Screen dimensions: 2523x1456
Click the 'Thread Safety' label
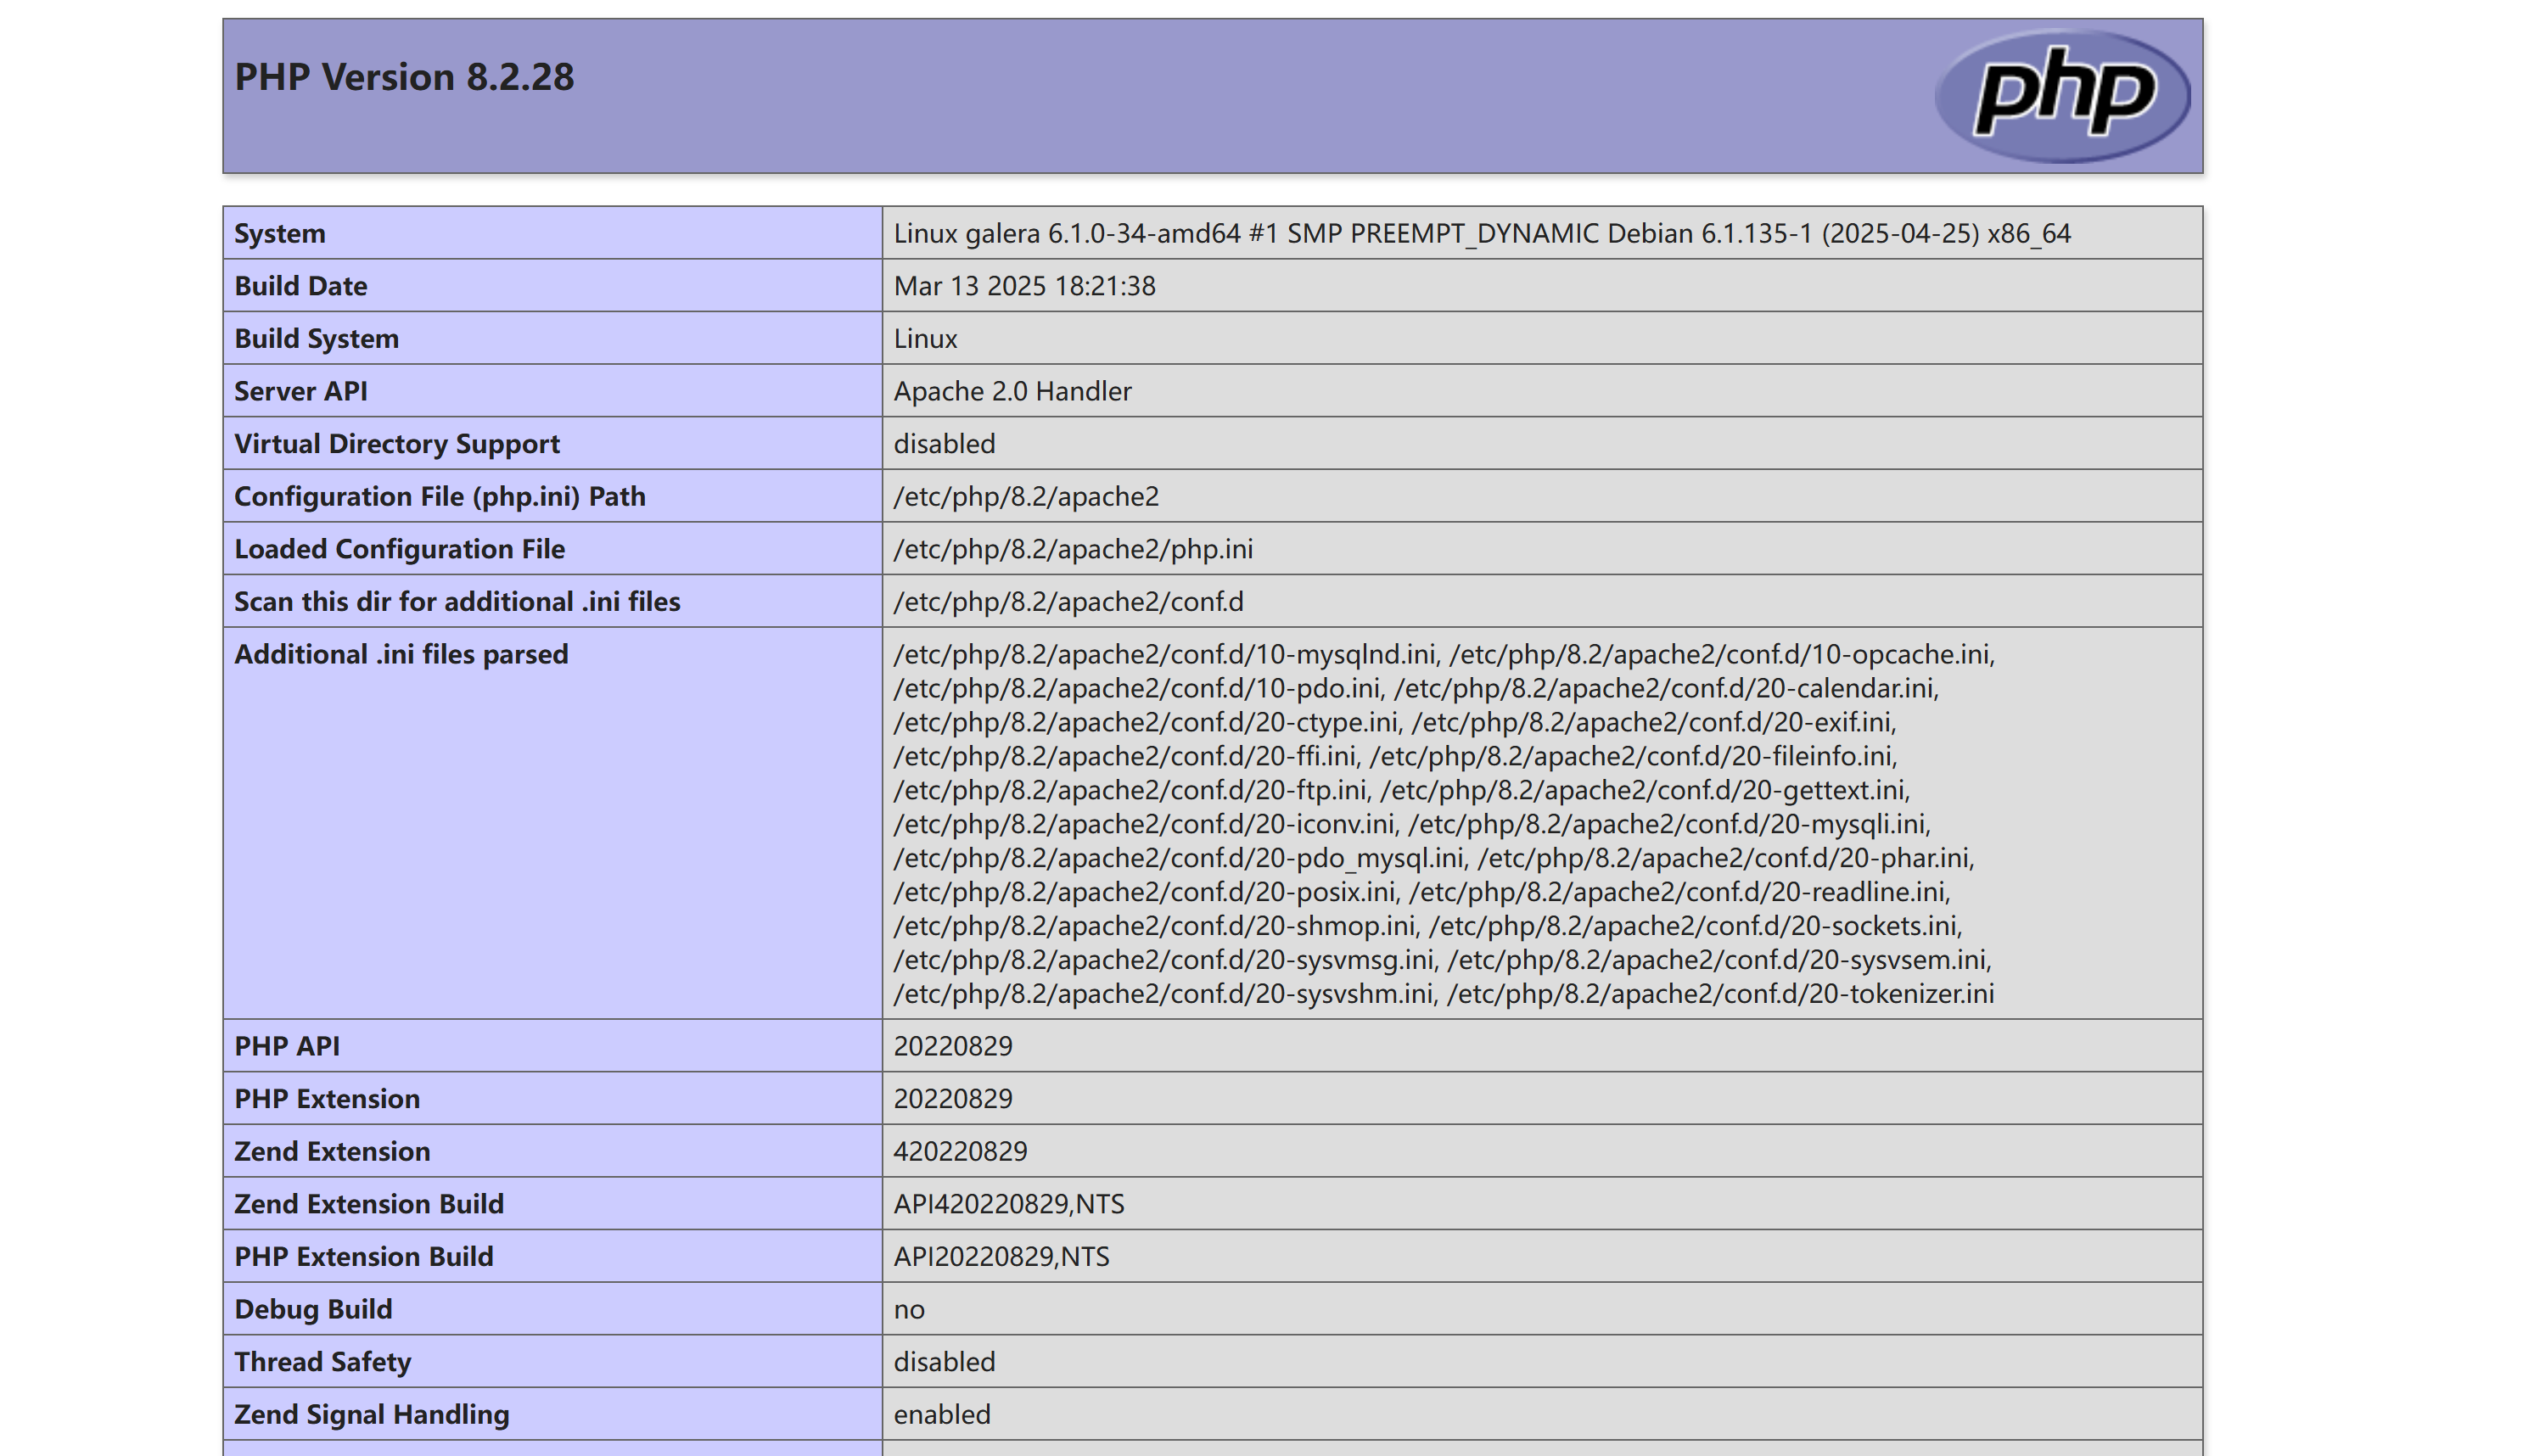[322, 1362]
